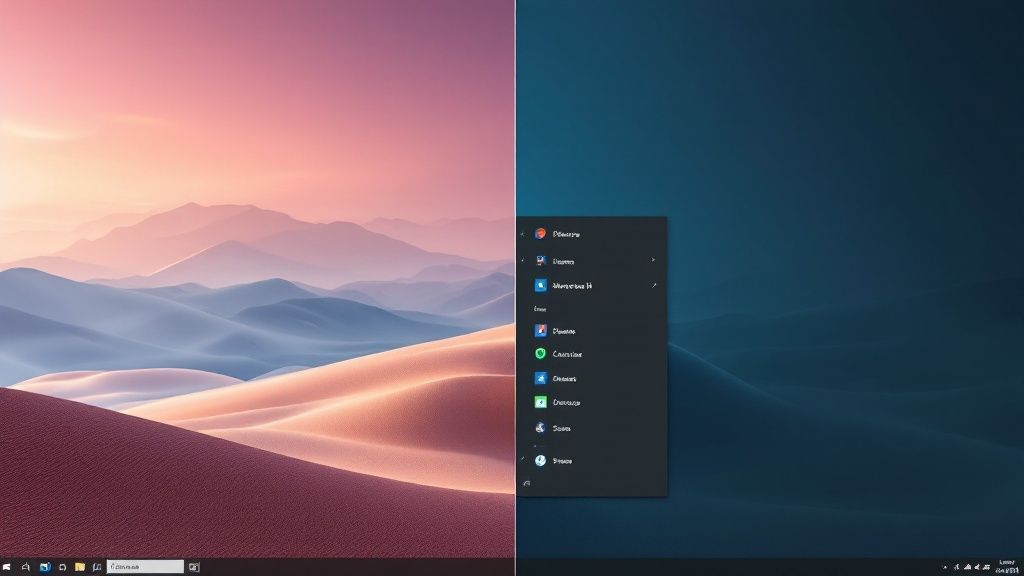Image resolution: width=1024 pixels, height=576 pixels.
Task: Click the blue square magnifier icon in the menu
Action: pyautogui.click(x=541, y=285)
